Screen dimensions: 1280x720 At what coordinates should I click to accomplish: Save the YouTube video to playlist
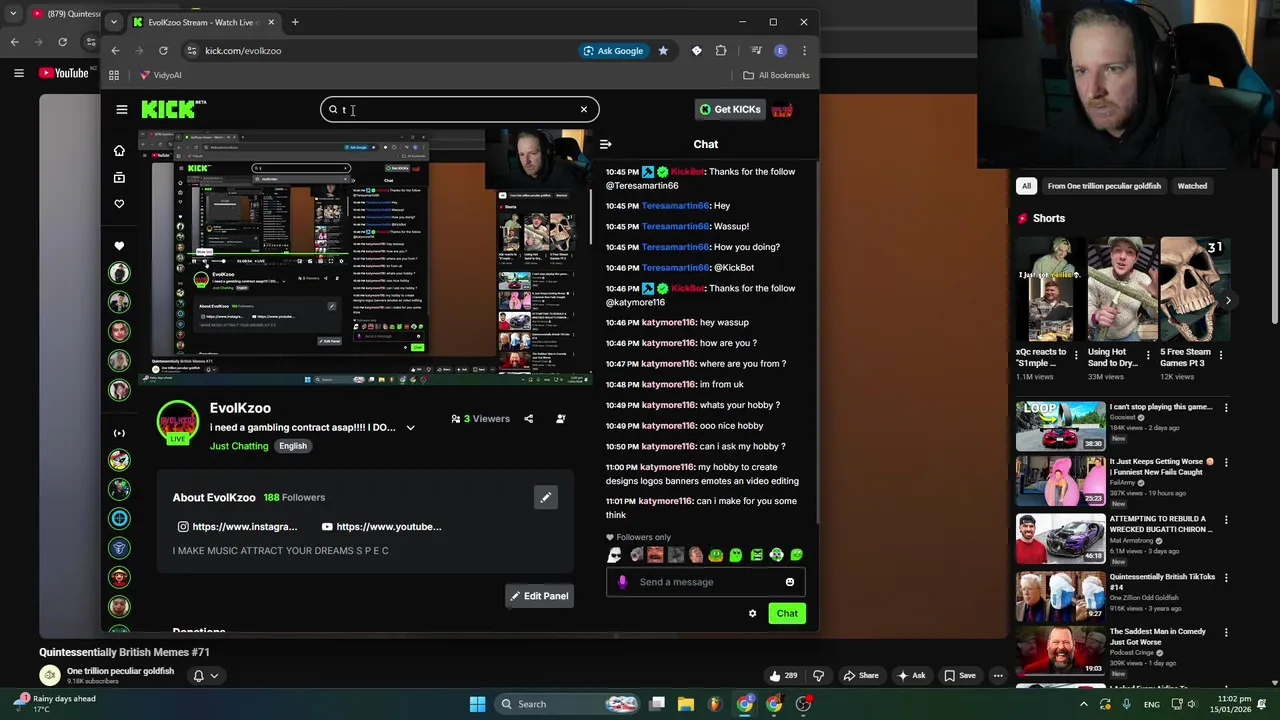960,676
